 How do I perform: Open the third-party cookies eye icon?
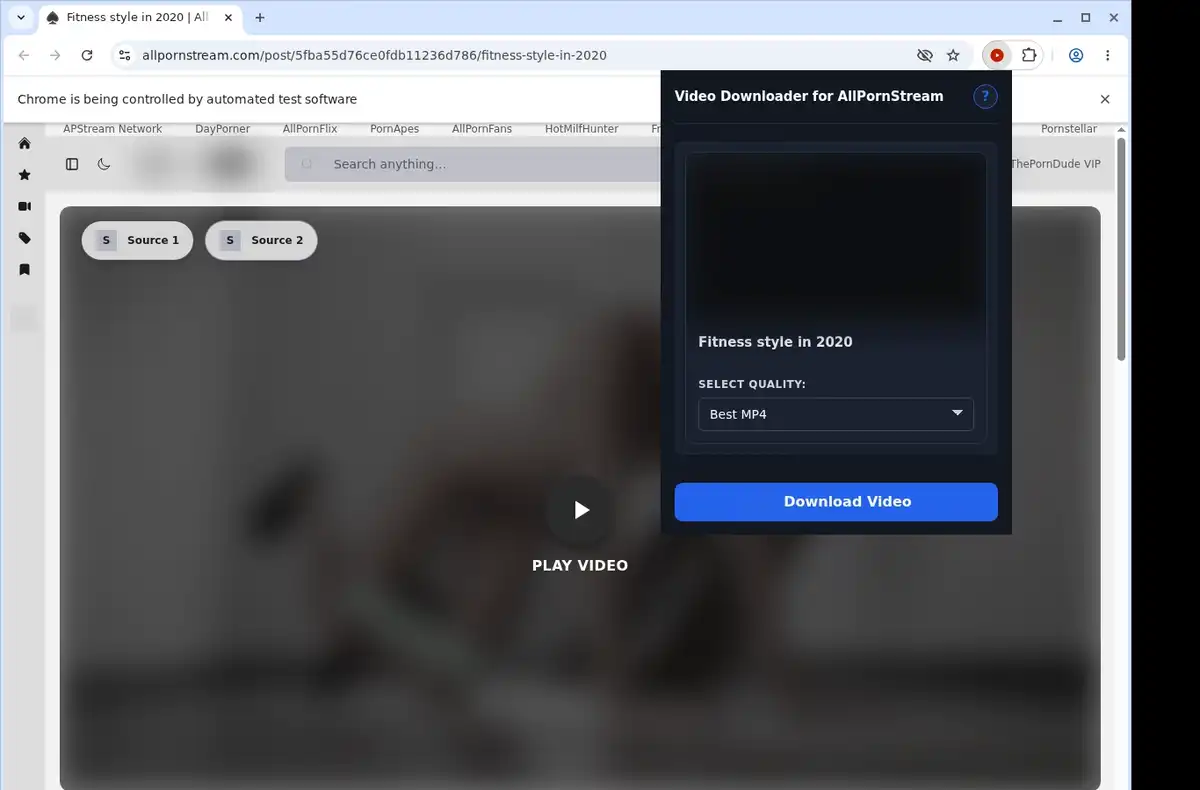925,56
